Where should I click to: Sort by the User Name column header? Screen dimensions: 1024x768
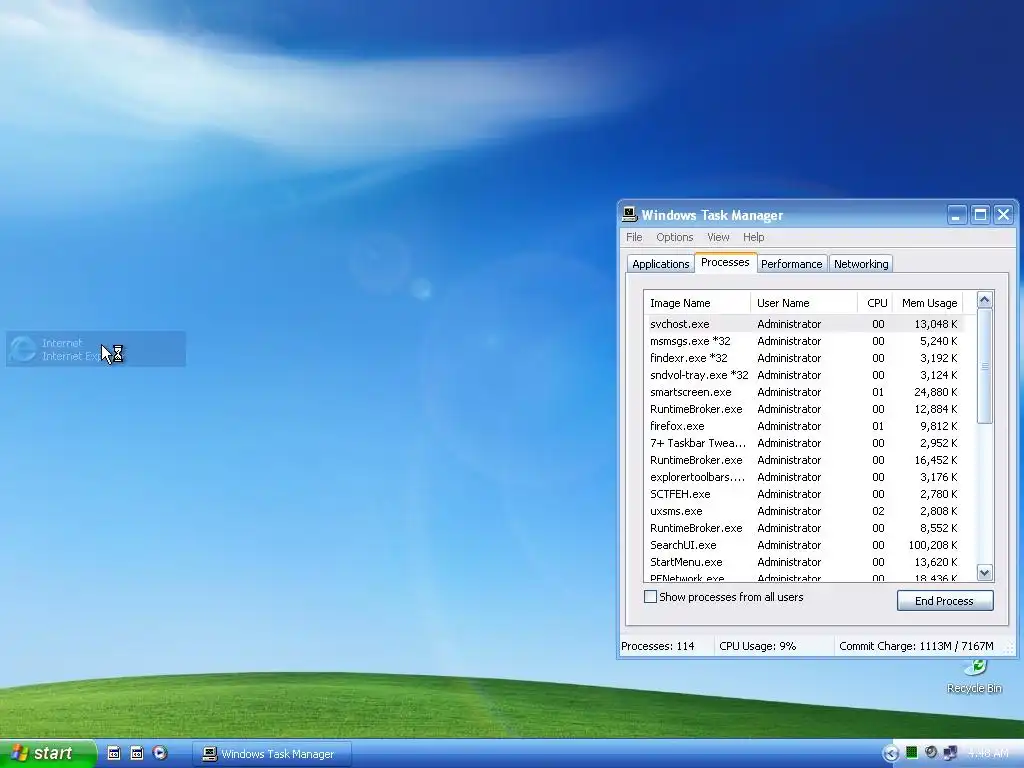pyautogui.click(x=804, y=303)
